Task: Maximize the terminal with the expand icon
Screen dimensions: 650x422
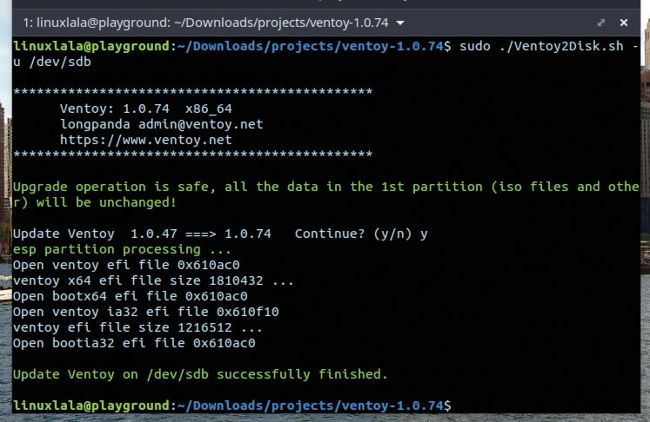Action: tap(601, 21)
